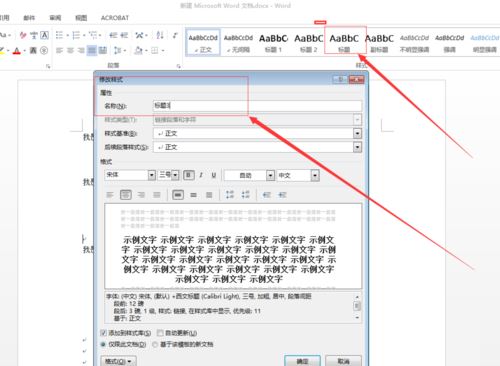Toggle underline button in style dialog

[214, 175]
